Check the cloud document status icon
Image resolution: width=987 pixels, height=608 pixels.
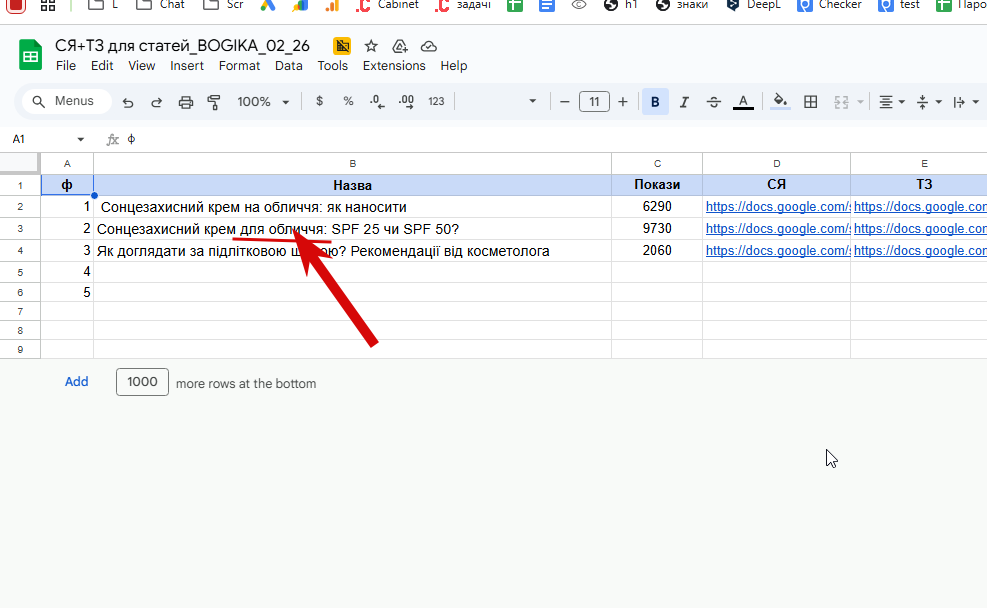429,46
